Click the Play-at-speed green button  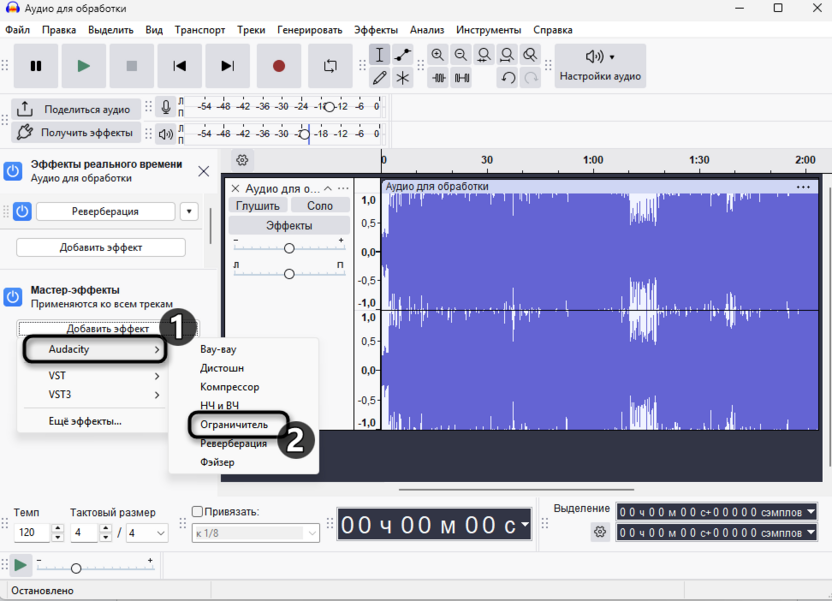point(20,565)
